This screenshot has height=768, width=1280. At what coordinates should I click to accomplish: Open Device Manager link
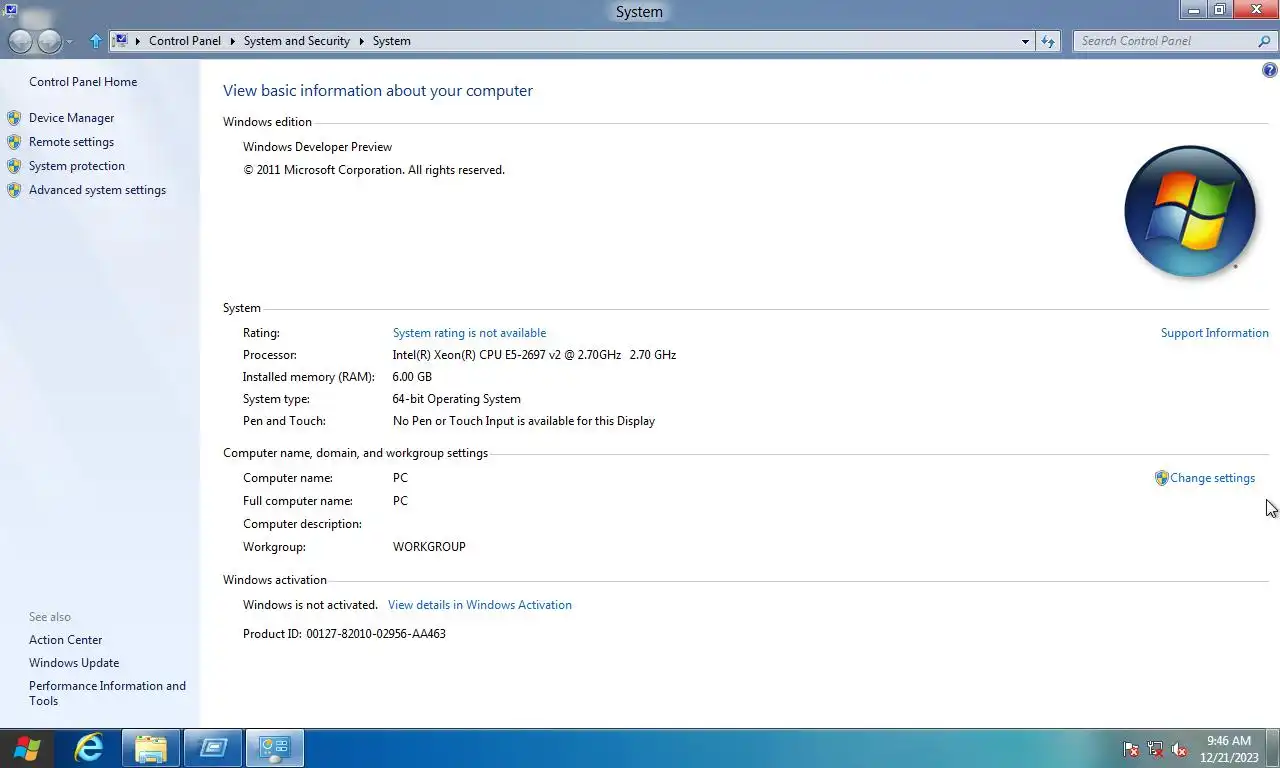(71, 118)
